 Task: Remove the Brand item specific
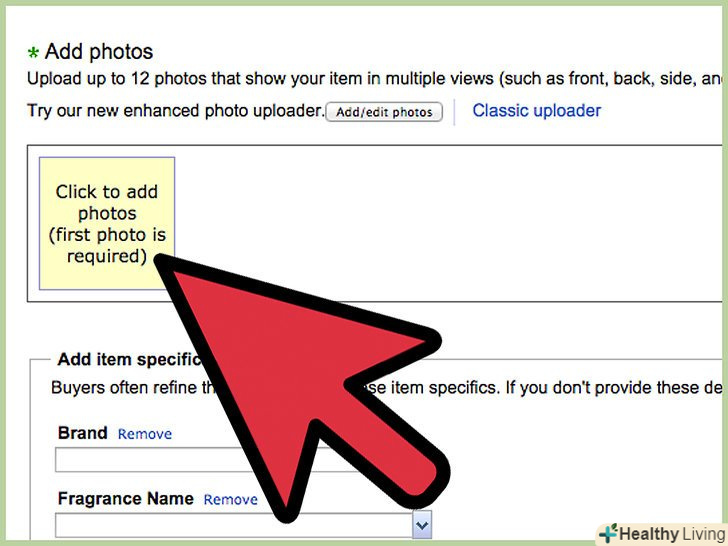[x=144, y=434]
